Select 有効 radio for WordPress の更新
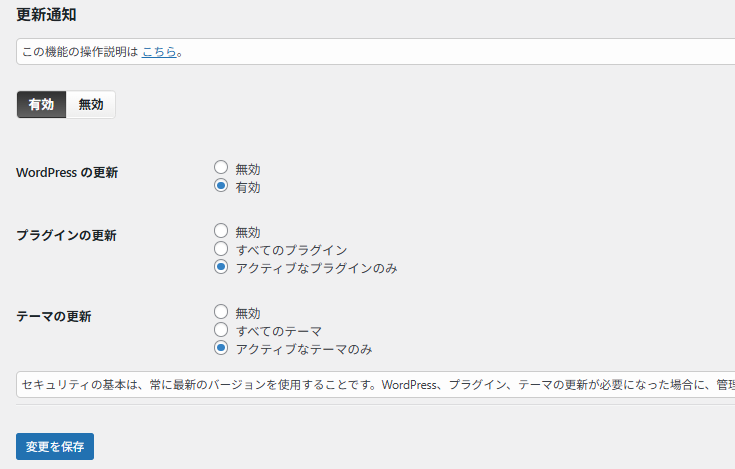This screenshot has height=469, width=735. point(222,186)
